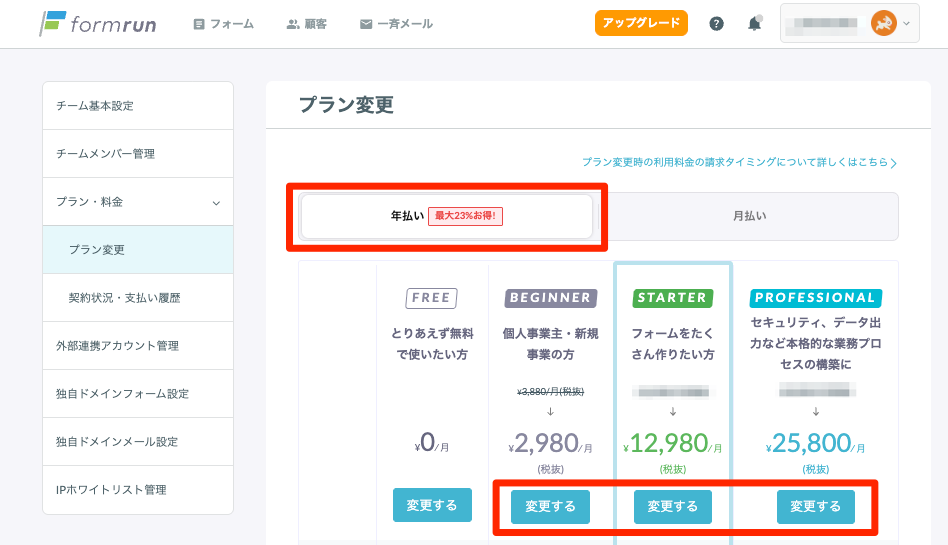Screen dimensions: 948x545
Task: Click 変更する under the PROFESSIONAL plan
Action: tap(815, 506)
